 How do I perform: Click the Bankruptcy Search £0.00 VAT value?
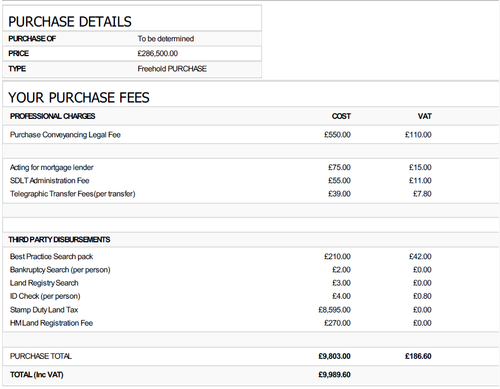coord(422,270)
